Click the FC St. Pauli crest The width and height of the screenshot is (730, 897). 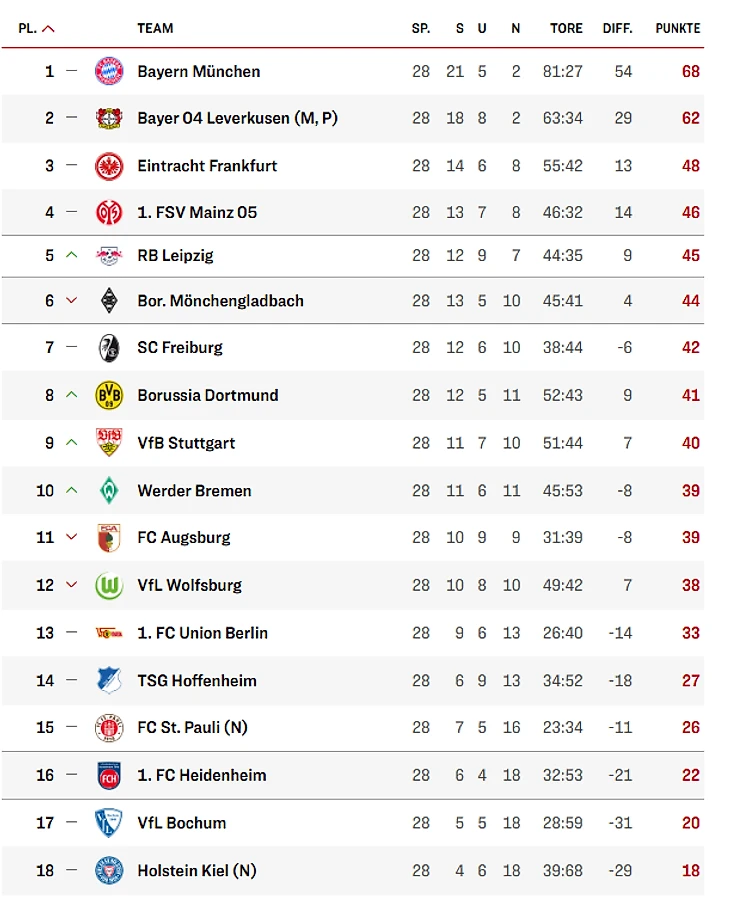tap(109, 728)
